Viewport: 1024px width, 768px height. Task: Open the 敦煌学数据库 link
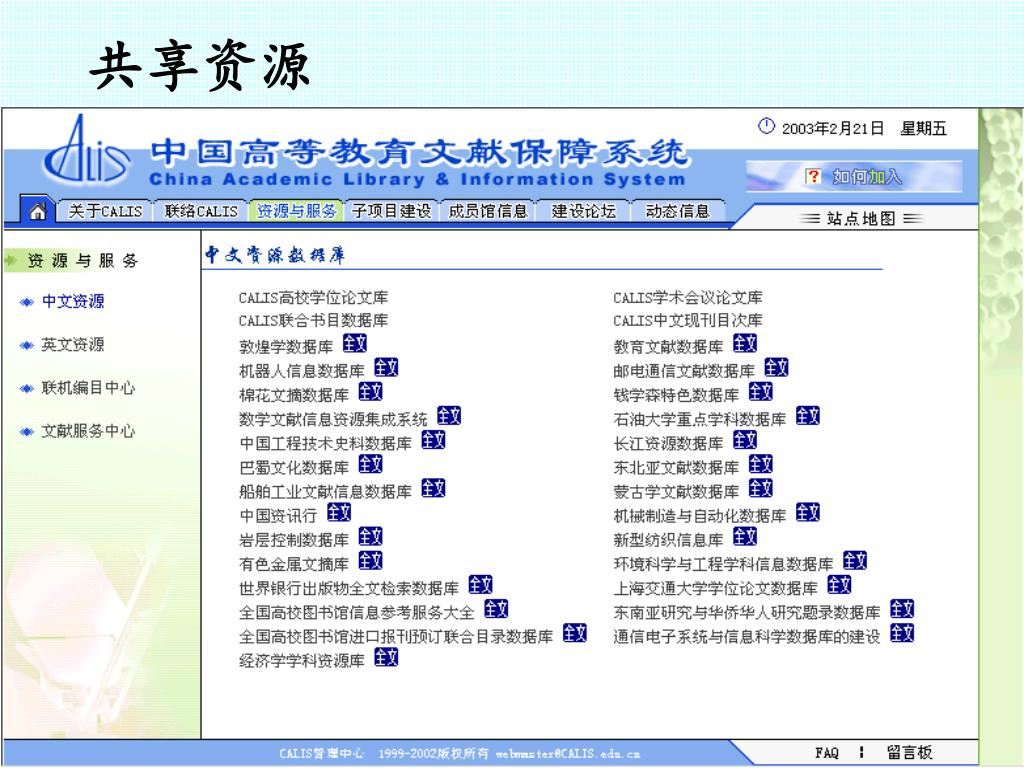click(x=286, y=347)
